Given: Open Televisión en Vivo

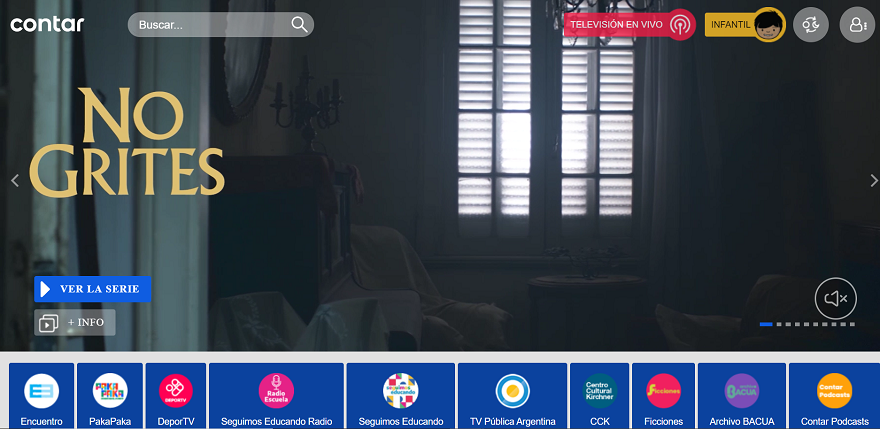Looking at the screenshot, I should [x=629, y=25].
